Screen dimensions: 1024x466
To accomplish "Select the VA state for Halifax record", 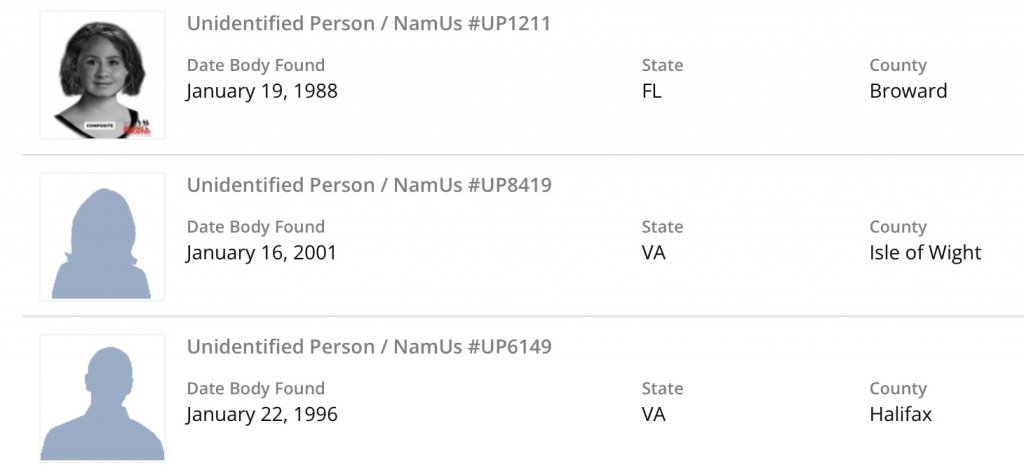I will pyautogui.click(x=654, y=414).
